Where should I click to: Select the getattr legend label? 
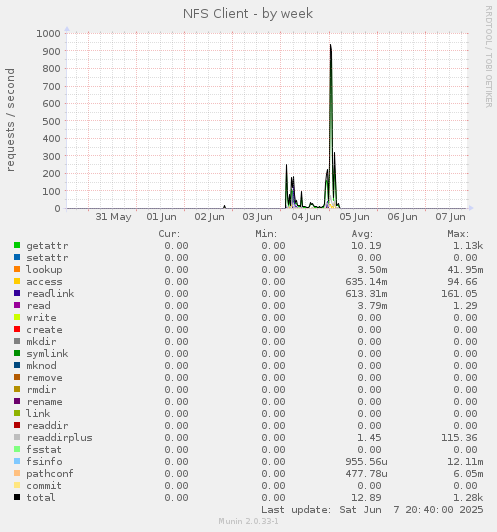pyautogui.click(x=47, y=246)
